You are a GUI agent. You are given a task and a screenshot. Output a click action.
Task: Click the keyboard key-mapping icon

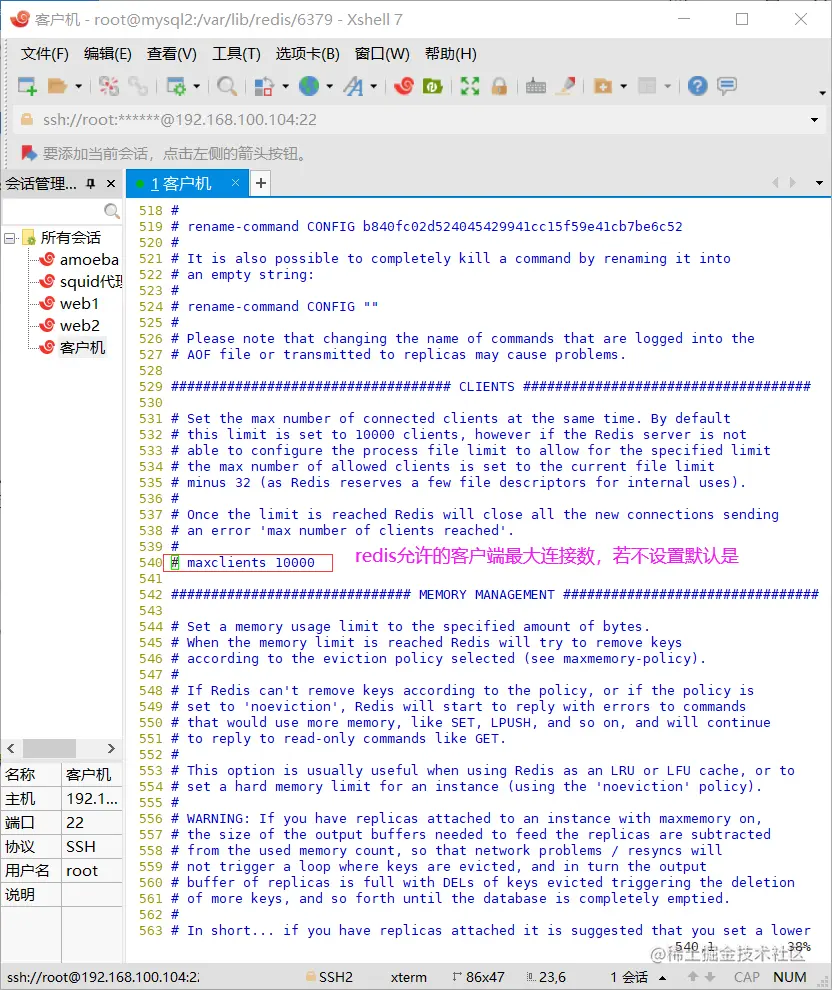(x=535, y=86)
